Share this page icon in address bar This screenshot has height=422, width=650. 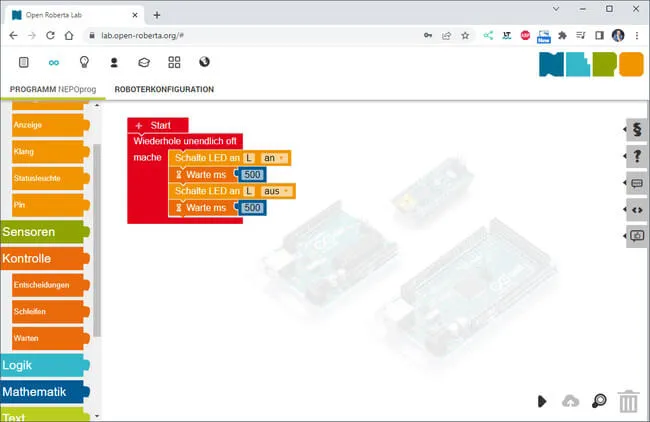446,36
